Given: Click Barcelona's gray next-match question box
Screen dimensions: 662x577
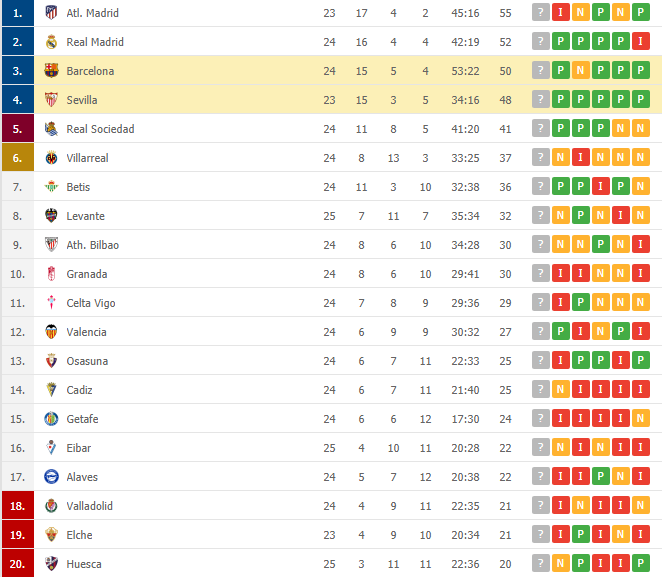Looking at the screenshot, I should click(x=541, y=71).
